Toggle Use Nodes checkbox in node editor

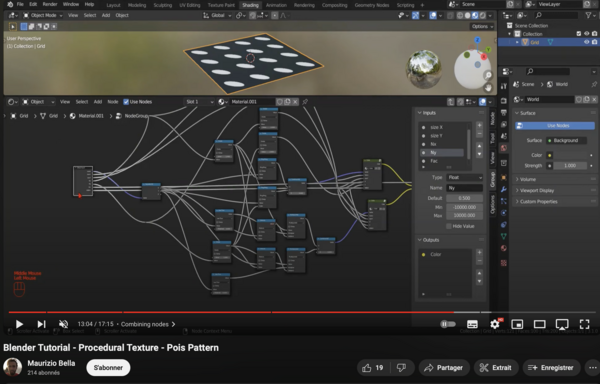coord(126,102)
